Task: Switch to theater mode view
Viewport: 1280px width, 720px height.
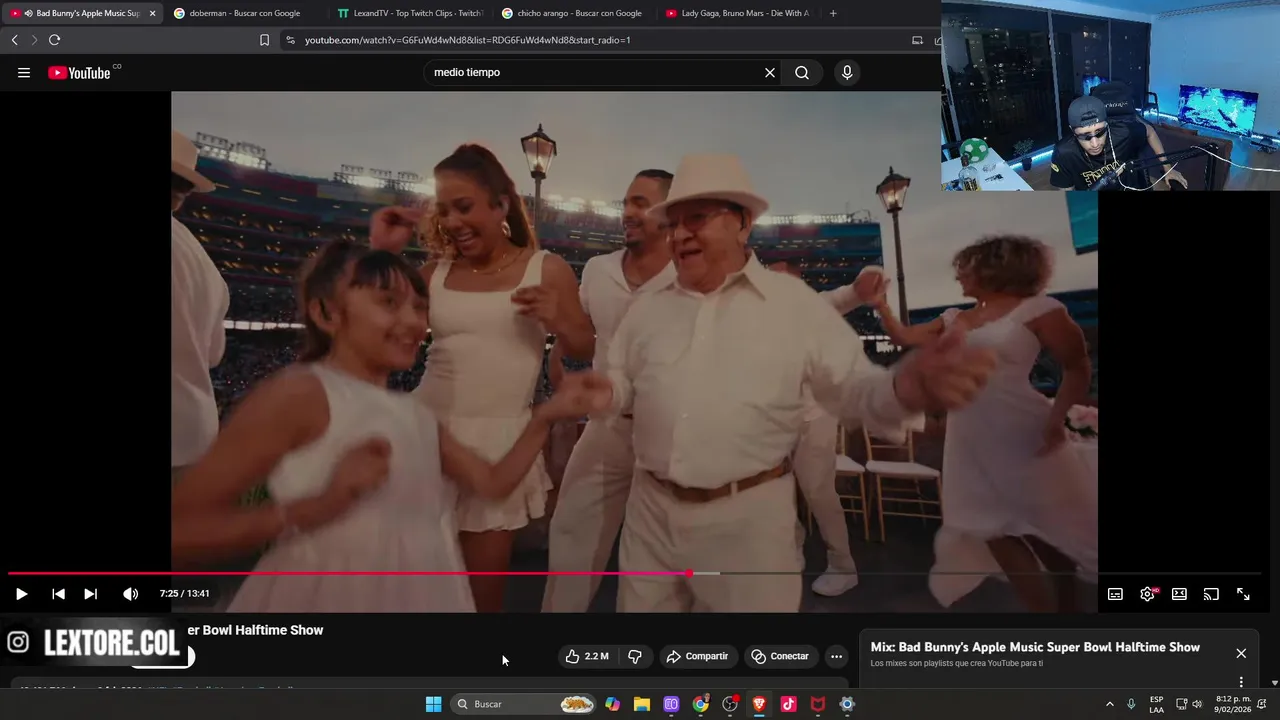Action: [x=1179, y=594]
